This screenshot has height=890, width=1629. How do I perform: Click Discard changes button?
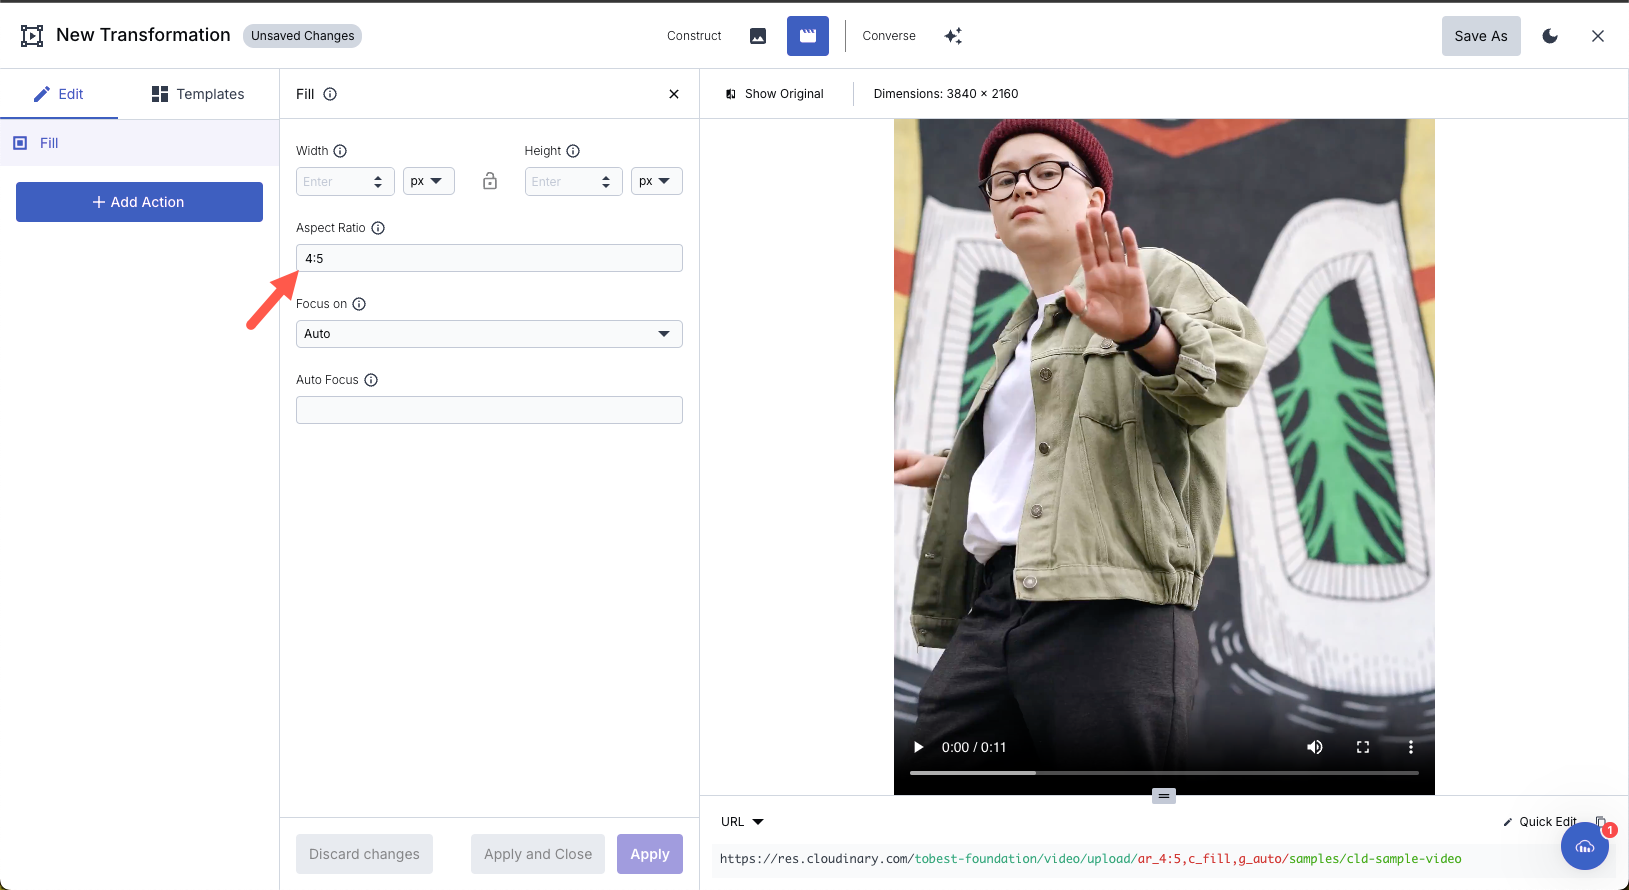pos(364,854)
